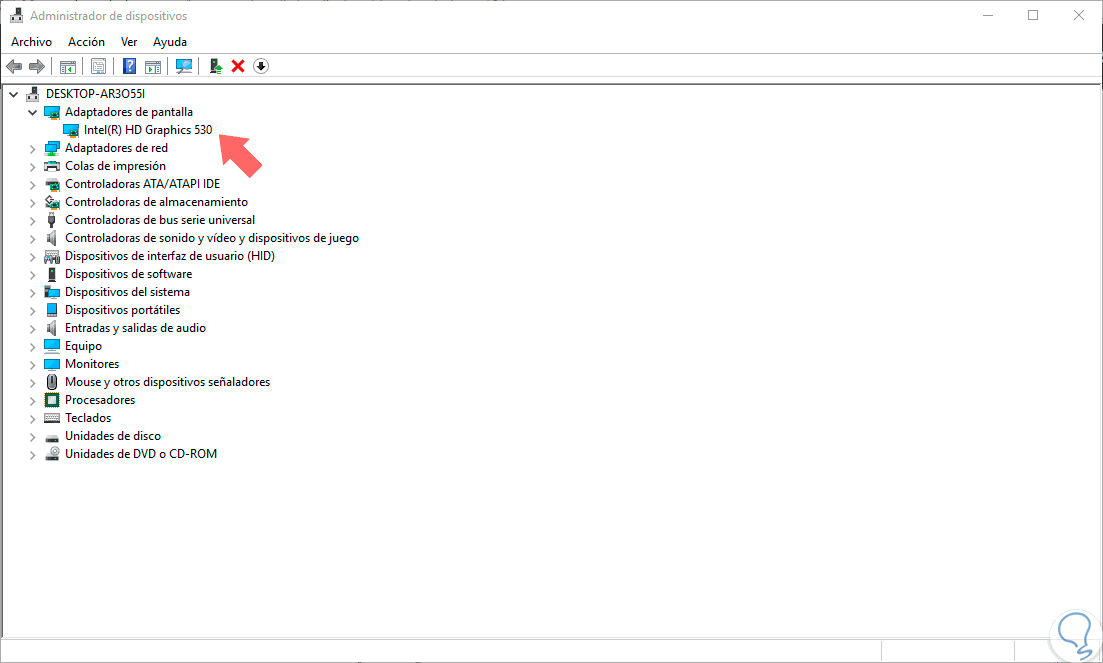This screenshot has height=663, width=1103.
Task: Select the Adaptadores de pantalla label
Action: (129, 112)
